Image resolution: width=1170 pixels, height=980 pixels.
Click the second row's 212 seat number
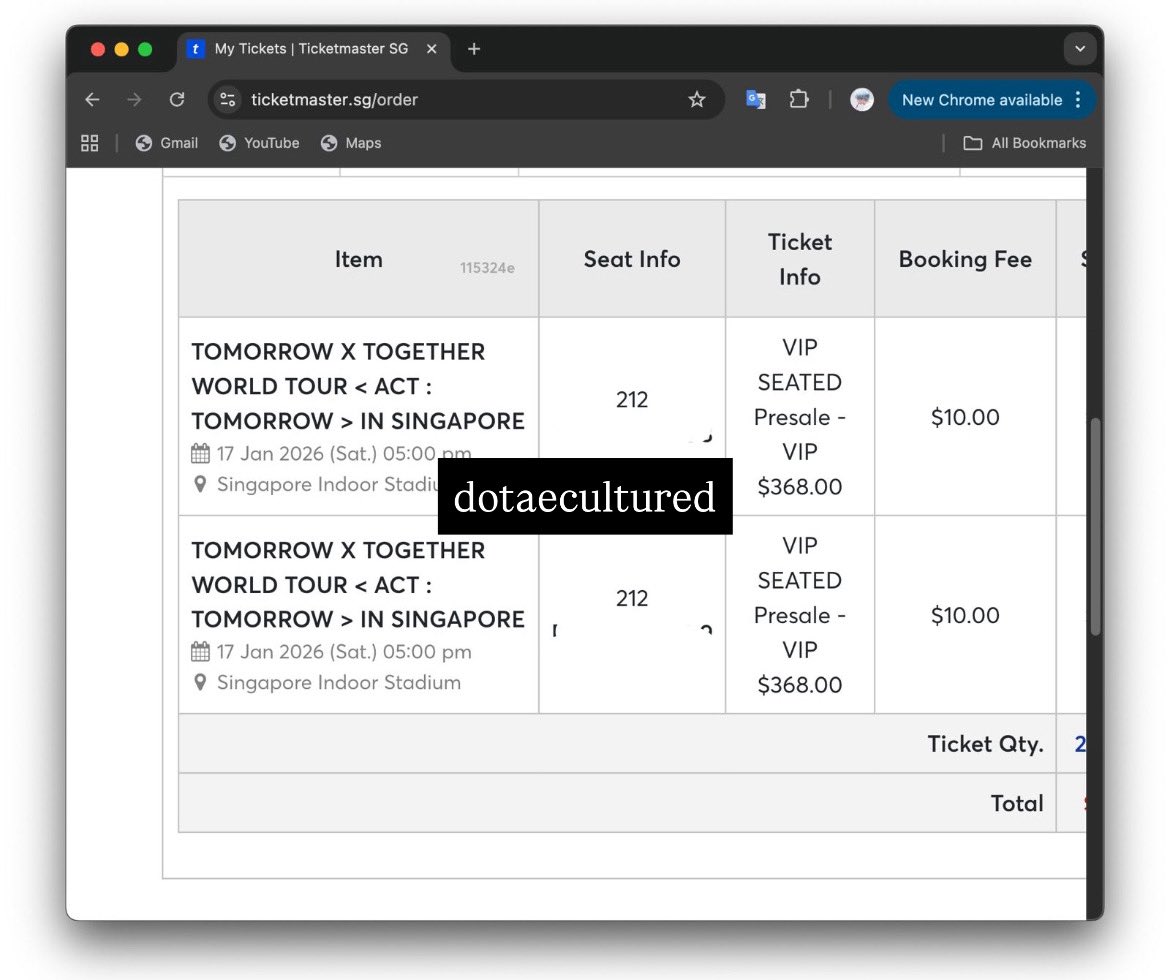click(632, 599)
